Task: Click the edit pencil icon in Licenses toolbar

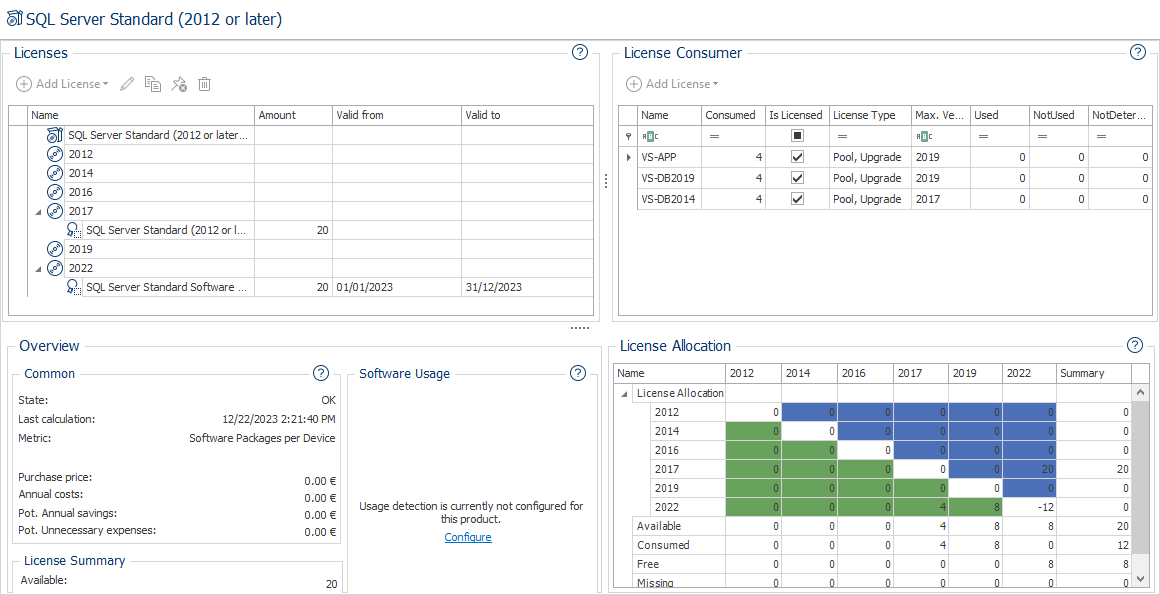Action: (127, 84)
